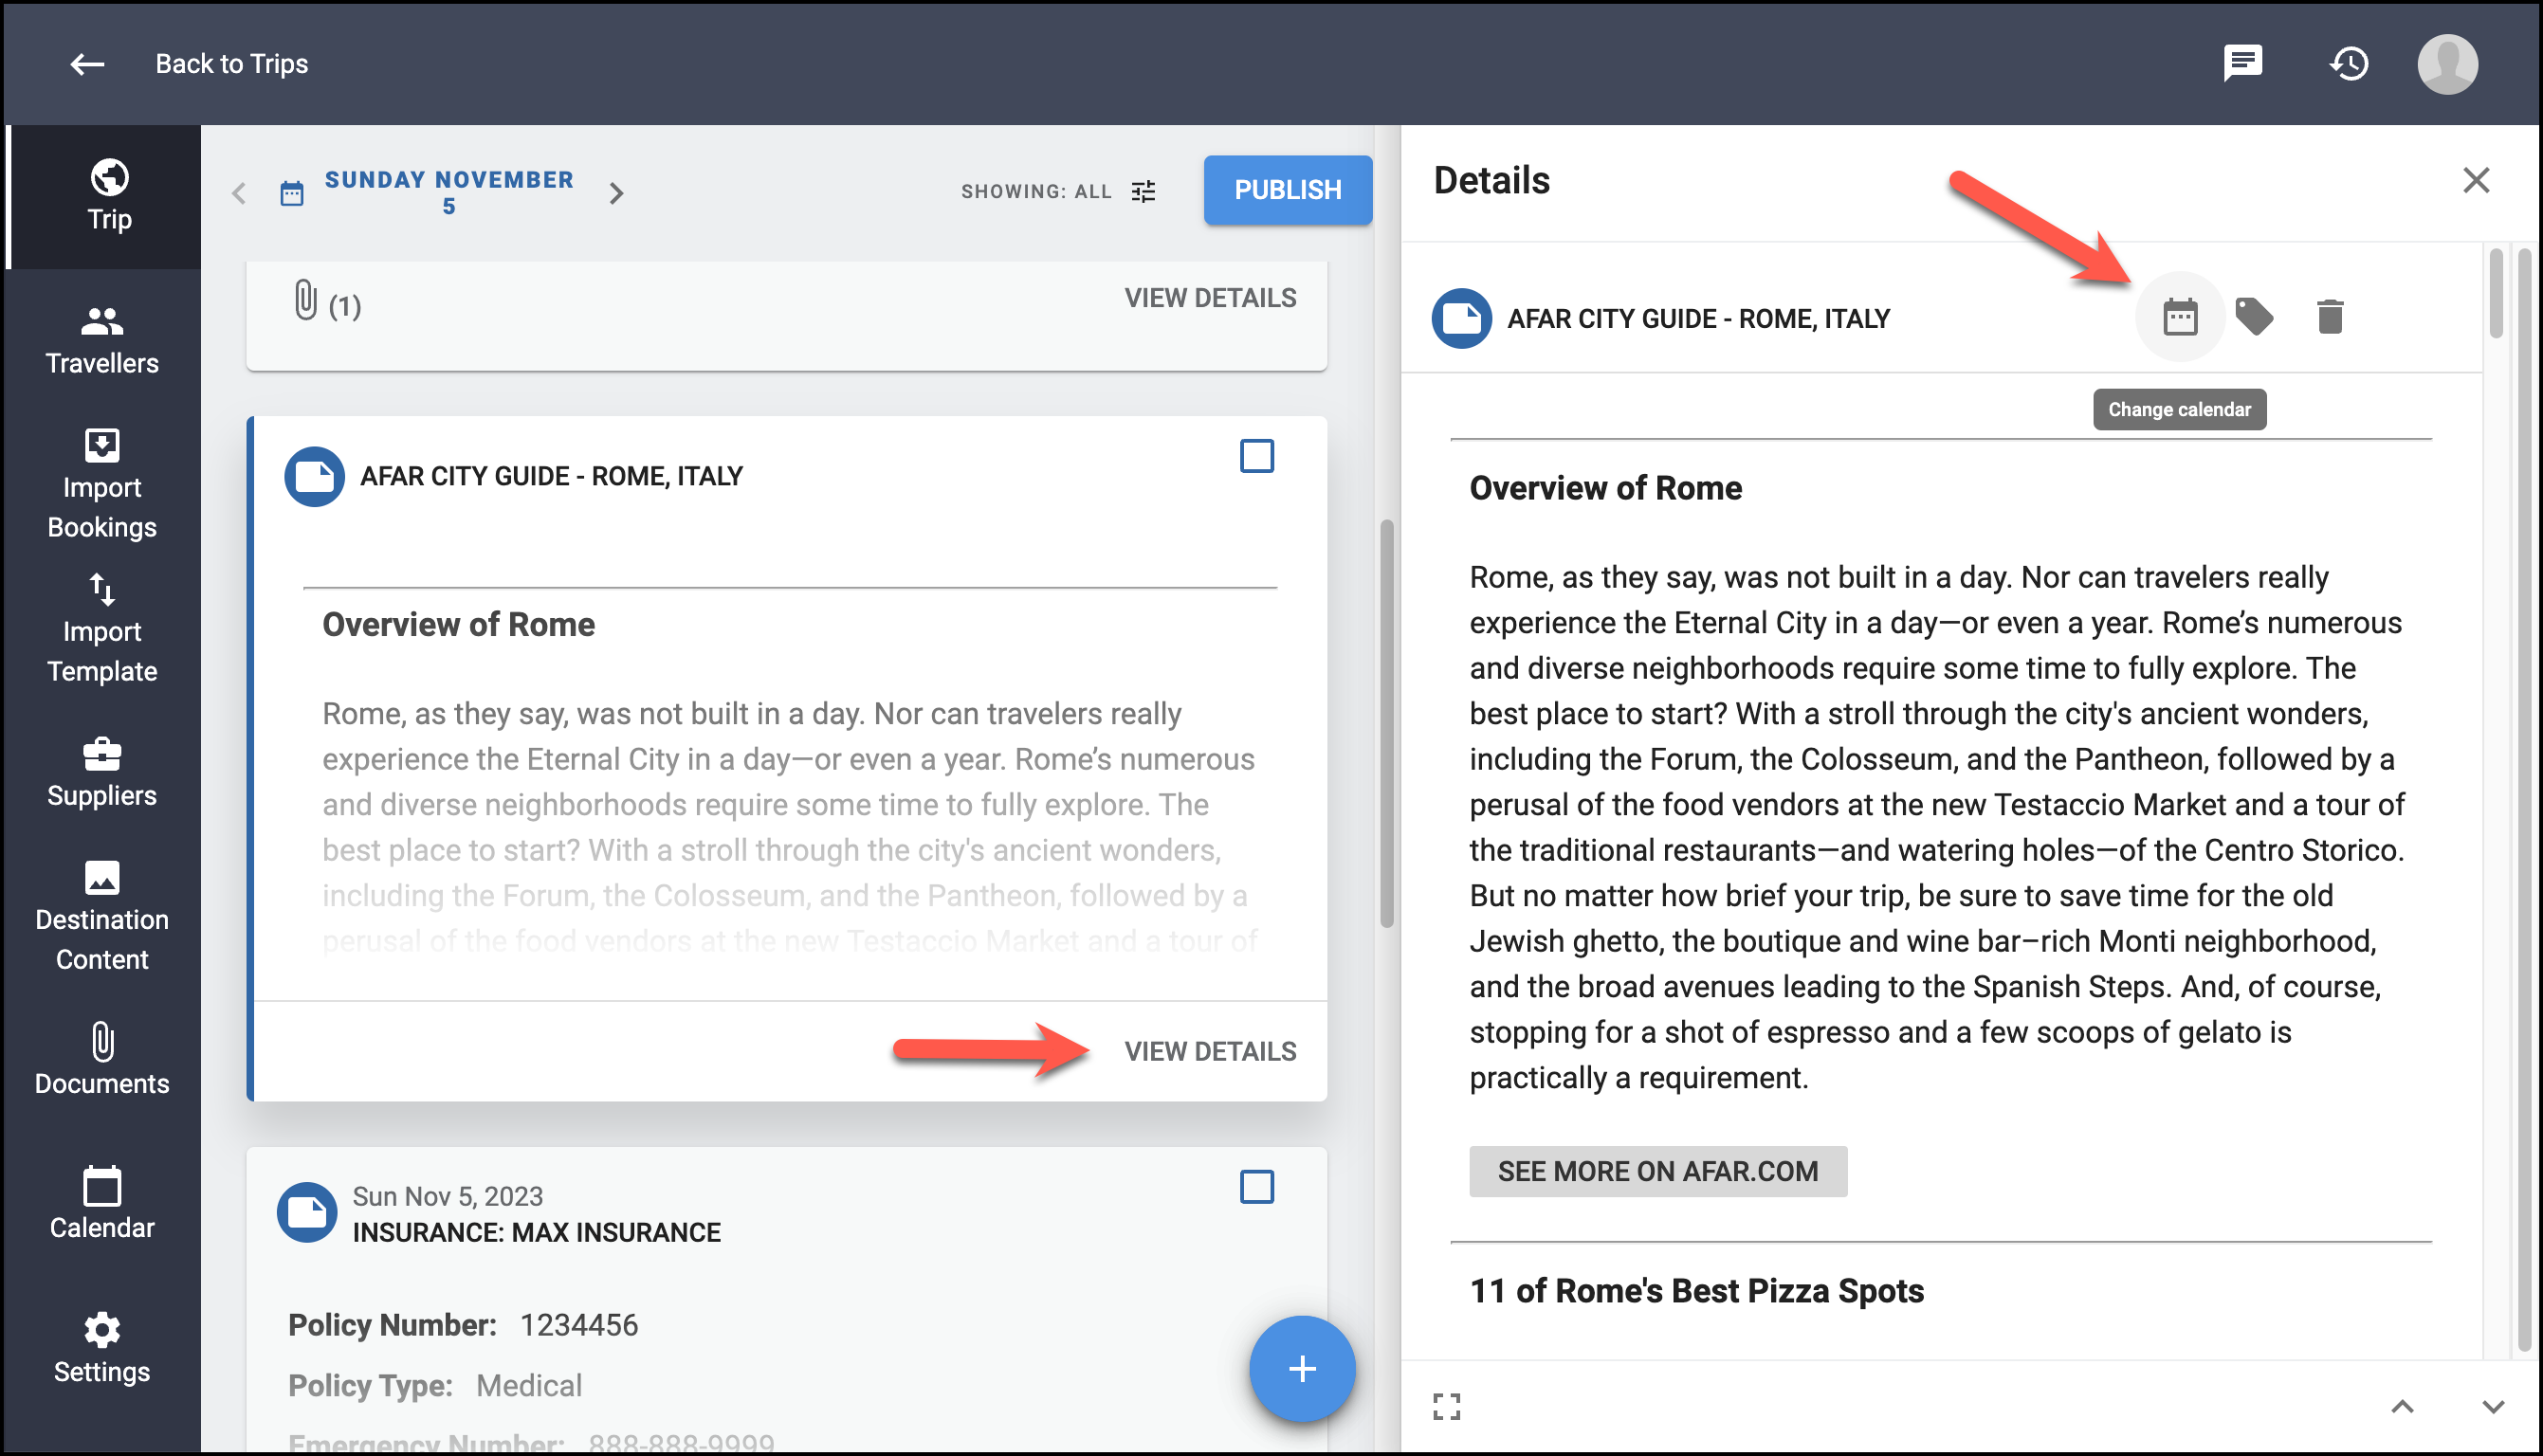Click the Back to Trips link
This screenshot has height=1456, width=2543.
coord(231,64)
